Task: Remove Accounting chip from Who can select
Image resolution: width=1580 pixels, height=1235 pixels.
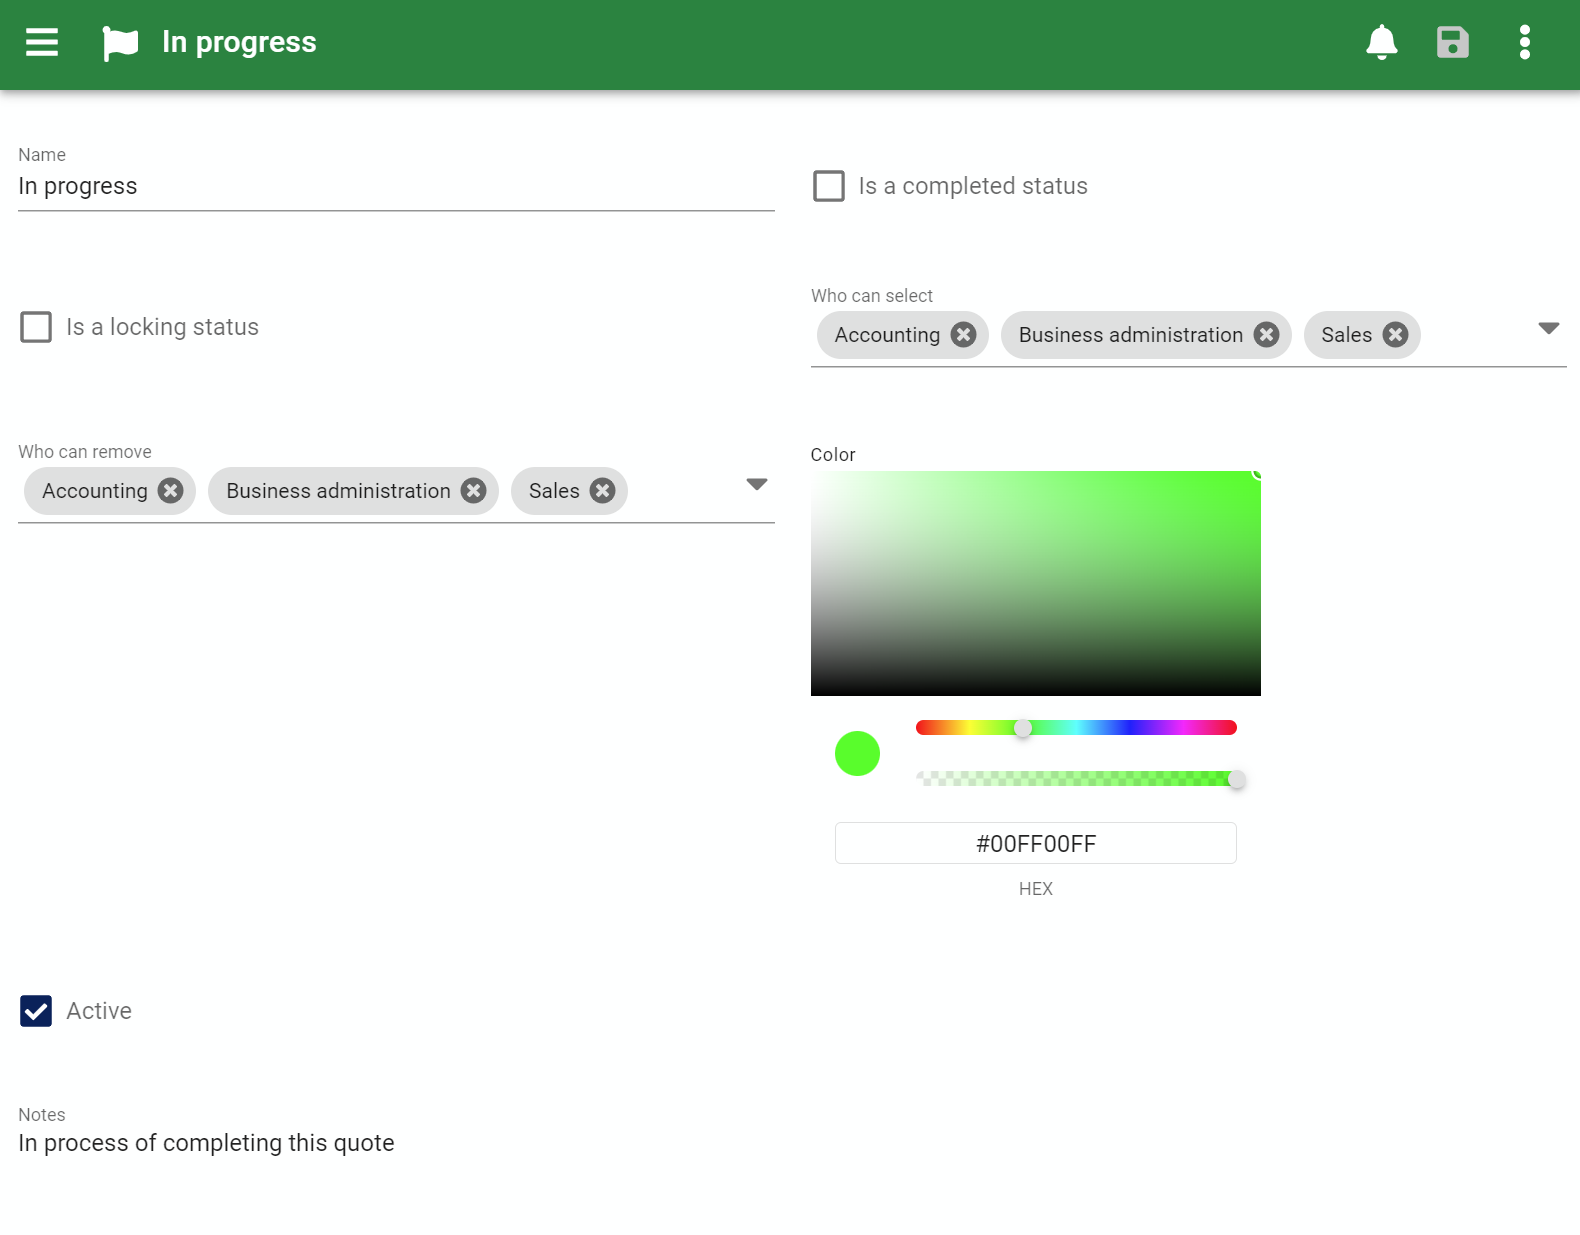Action: [x=963, y=335]
